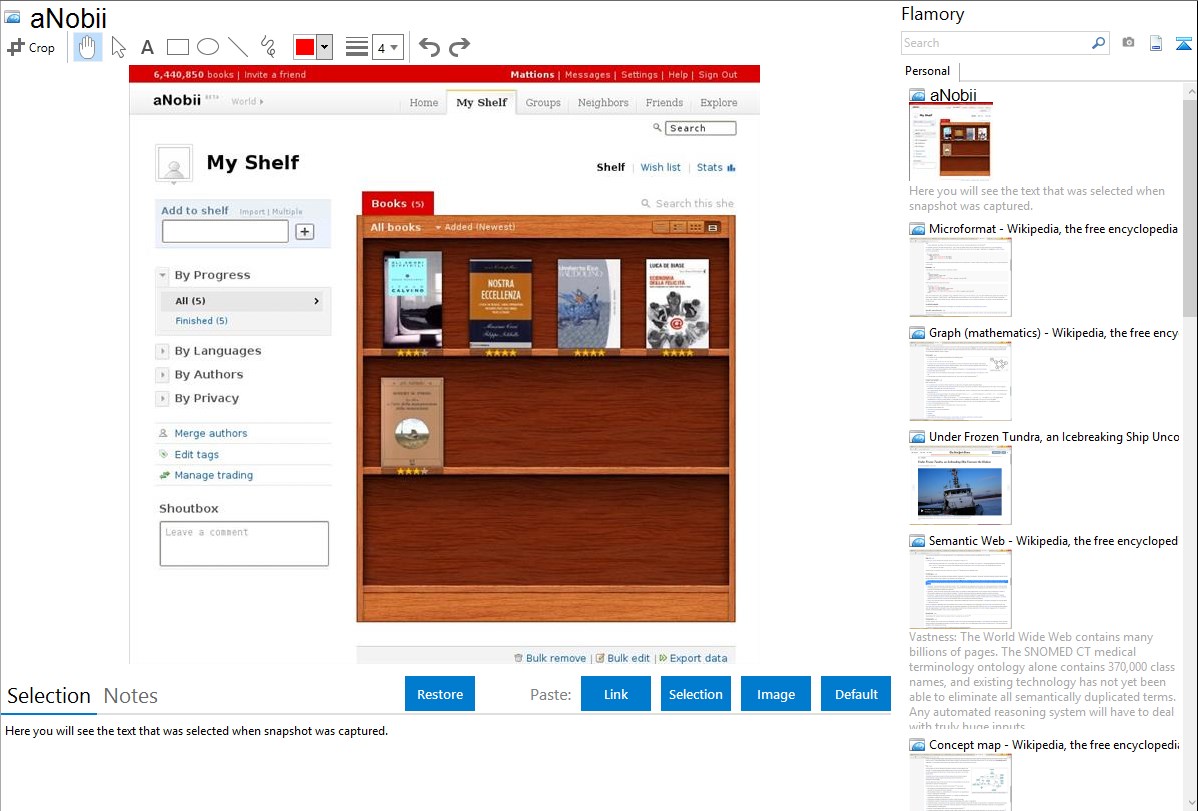Click the Paste Selection button
1198x811 pixels.
pos(695,694)
